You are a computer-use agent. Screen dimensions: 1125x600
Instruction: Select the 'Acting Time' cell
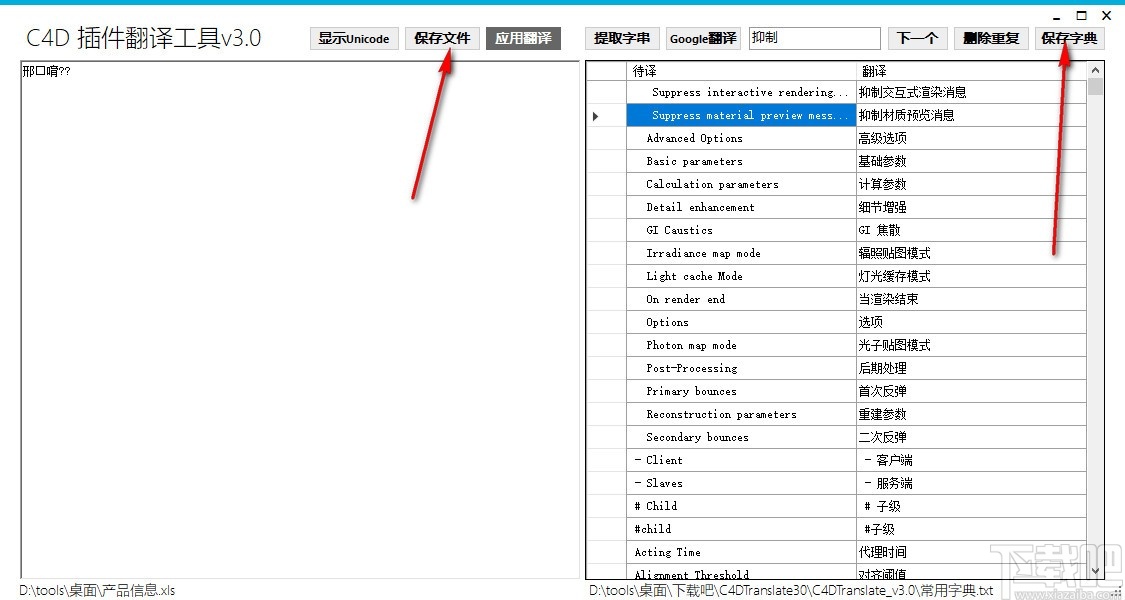(x=741, y=552)
